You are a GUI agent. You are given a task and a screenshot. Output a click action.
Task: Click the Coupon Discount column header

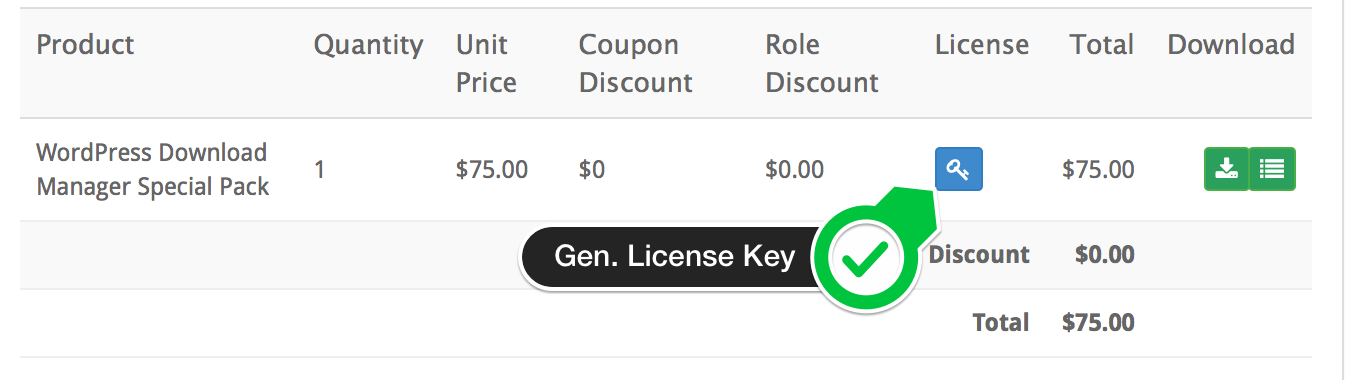tap(636, 63)
